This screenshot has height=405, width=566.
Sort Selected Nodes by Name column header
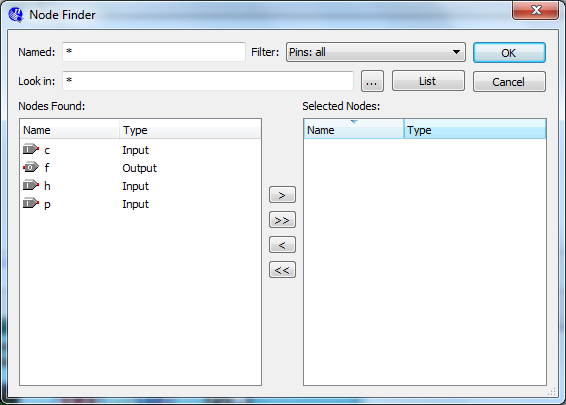pyautogui.click(x=354, y=129)
